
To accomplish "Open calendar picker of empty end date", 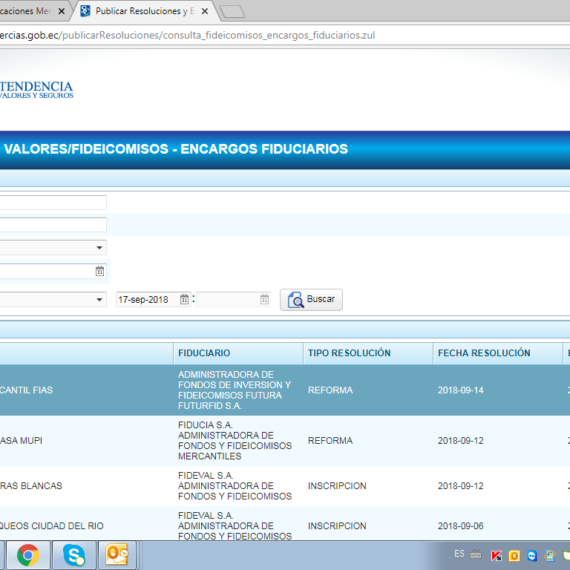I will tap(264, 299).
